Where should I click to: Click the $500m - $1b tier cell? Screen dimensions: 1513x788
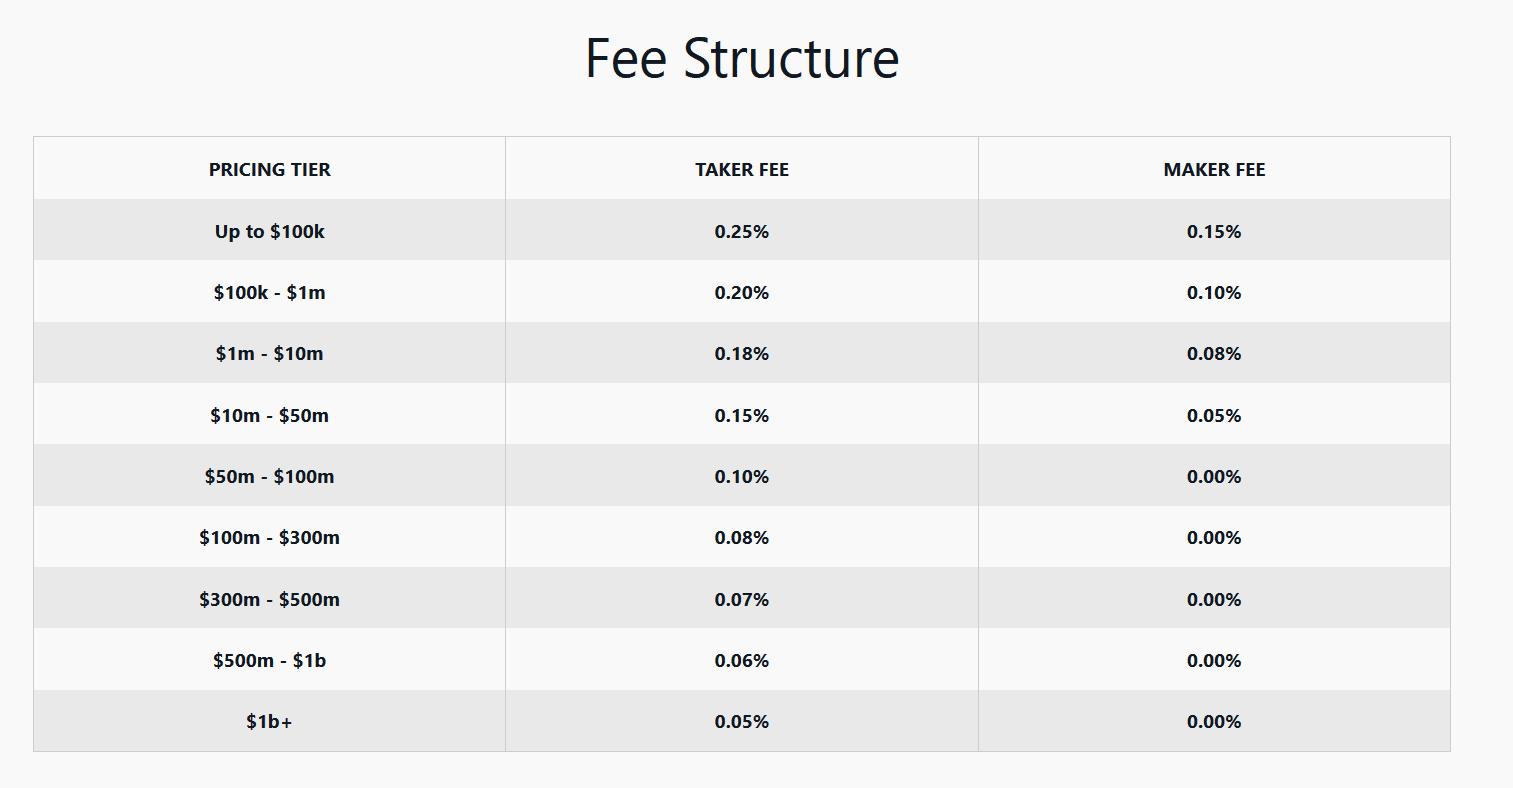[x=270, y=660]
